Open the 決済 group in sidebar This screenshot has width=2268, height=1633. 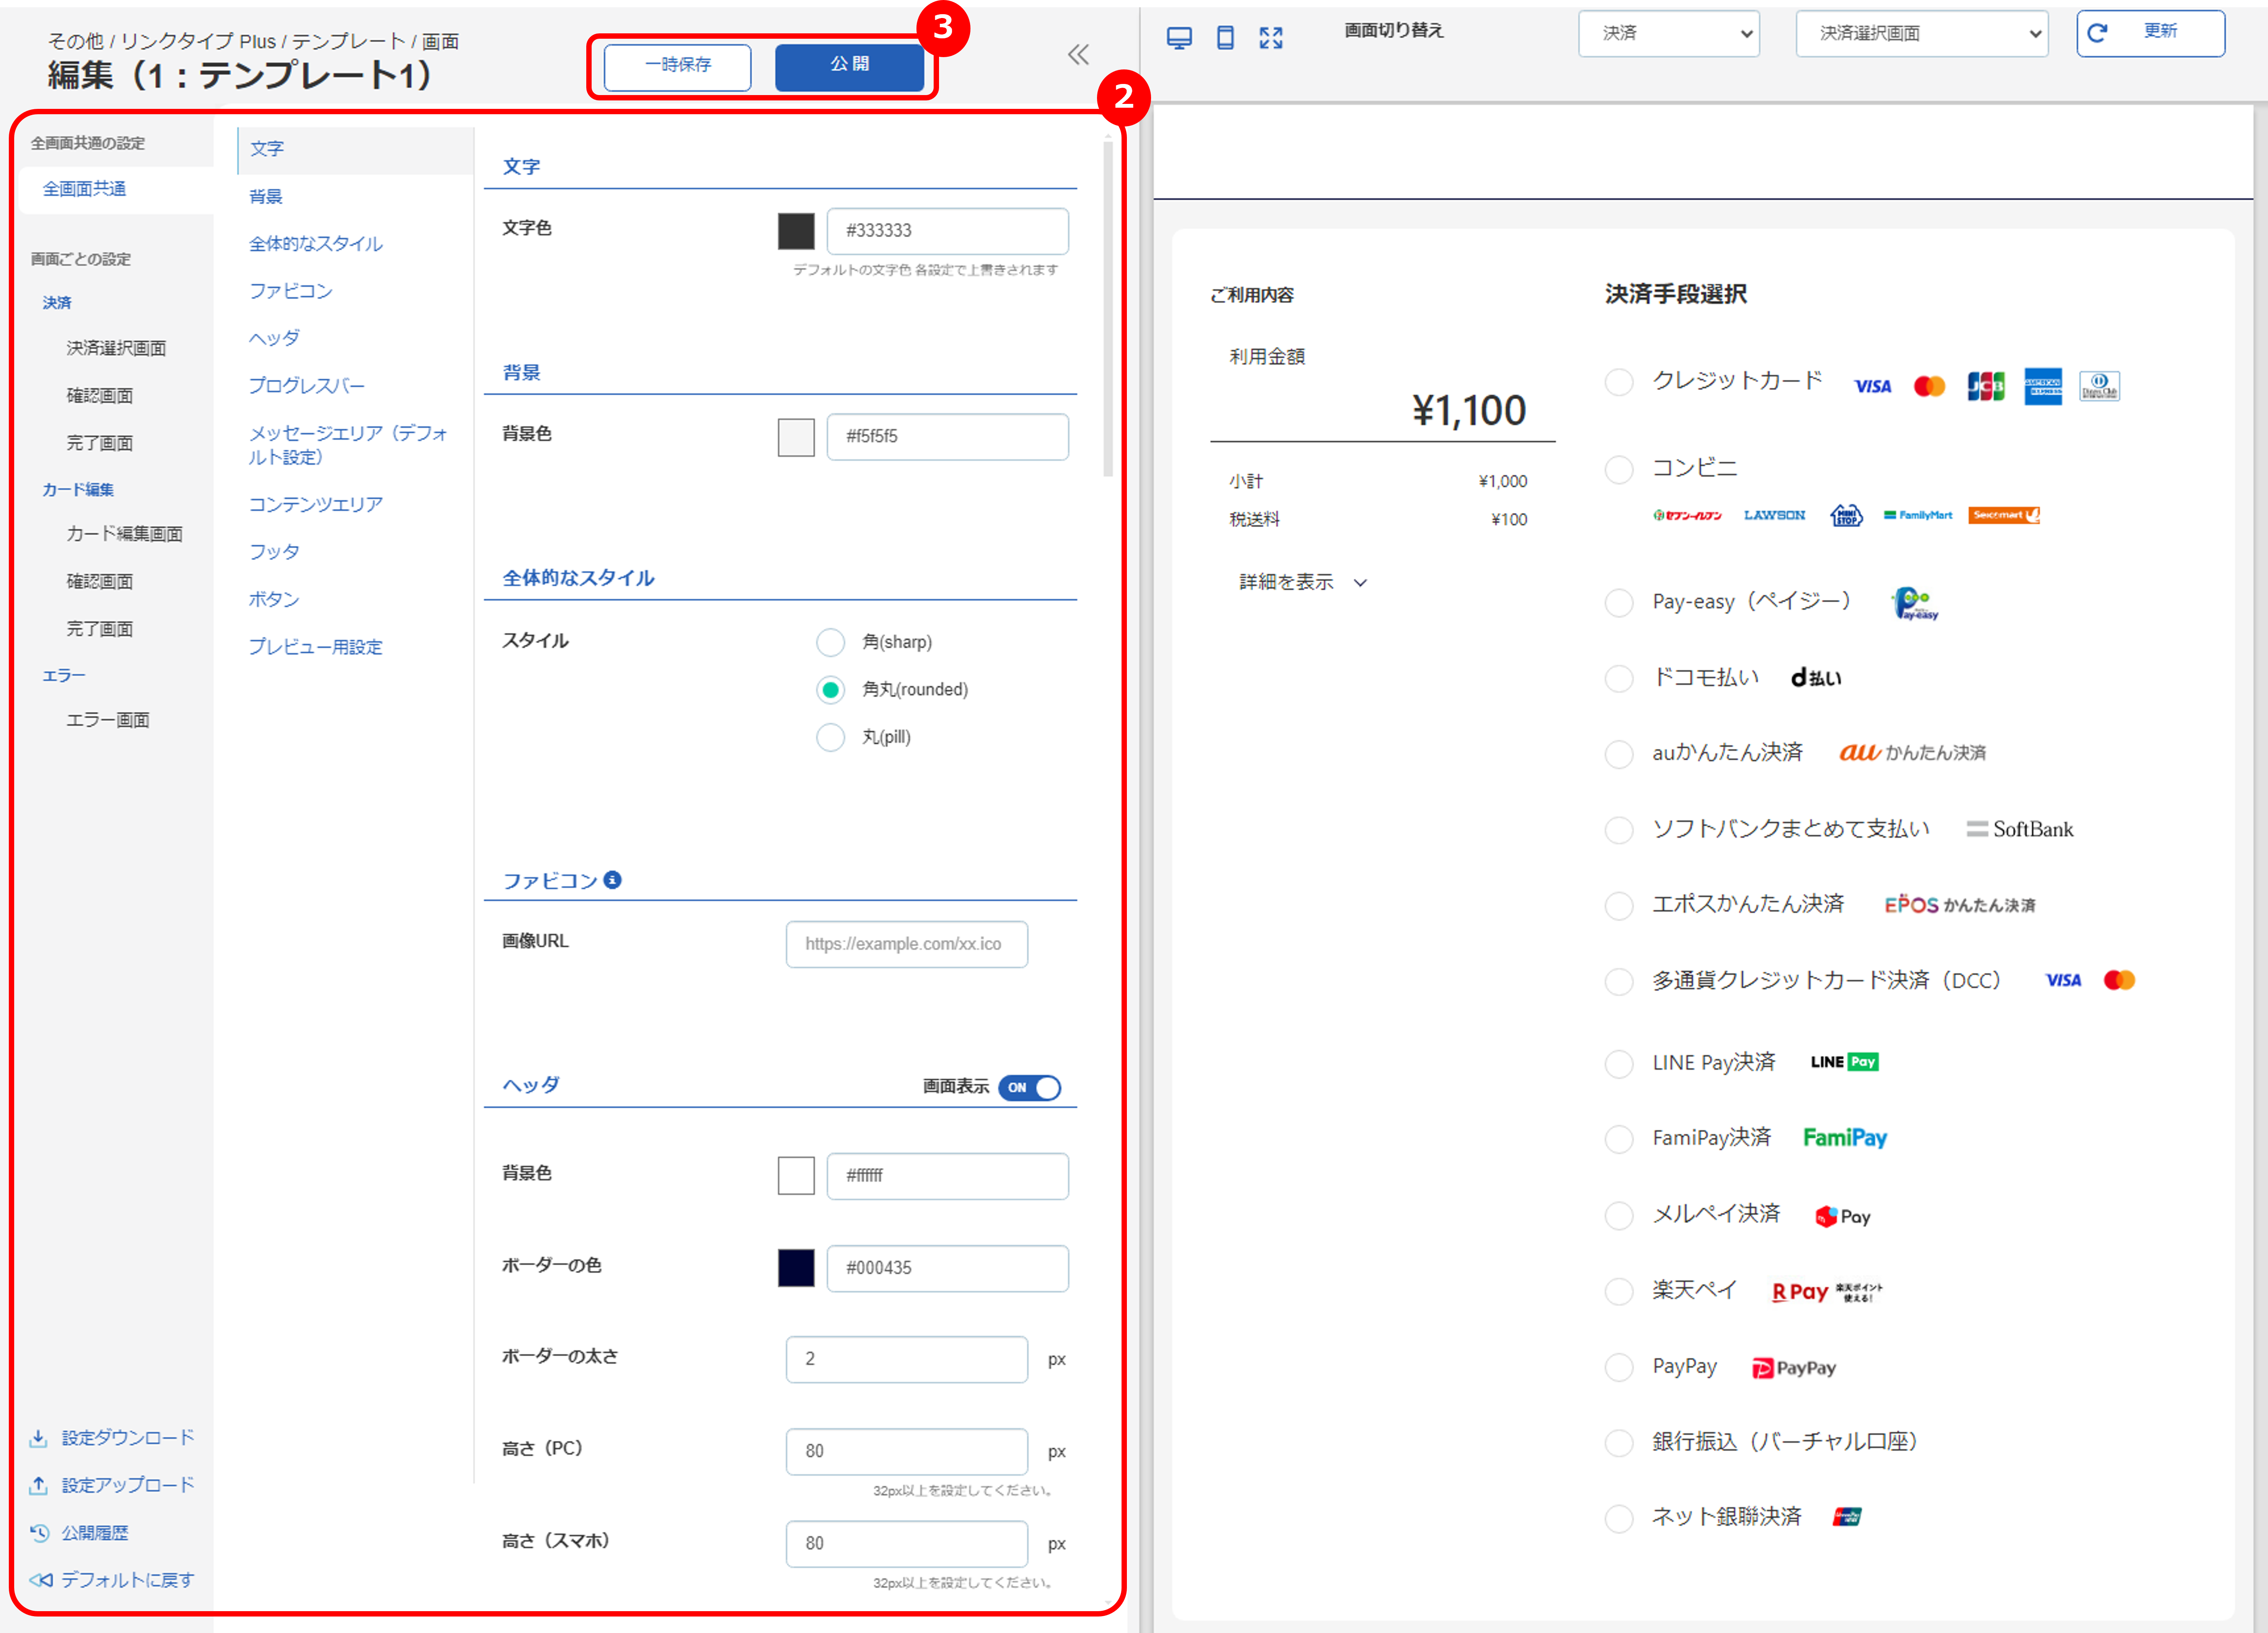click(57, 302)
